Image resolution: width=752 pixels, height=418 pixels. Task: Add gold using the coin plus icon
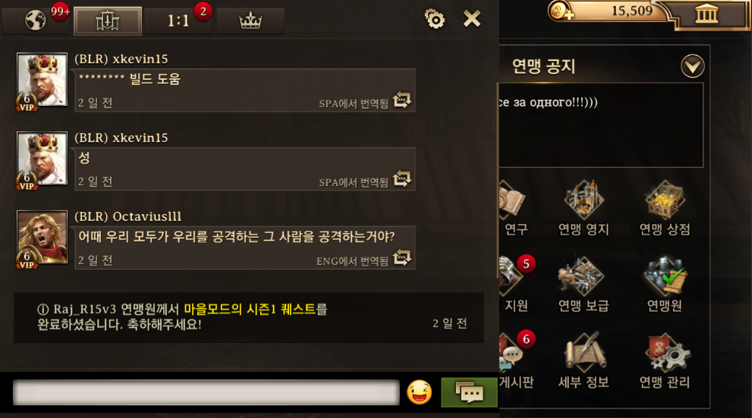click(561, 11)
